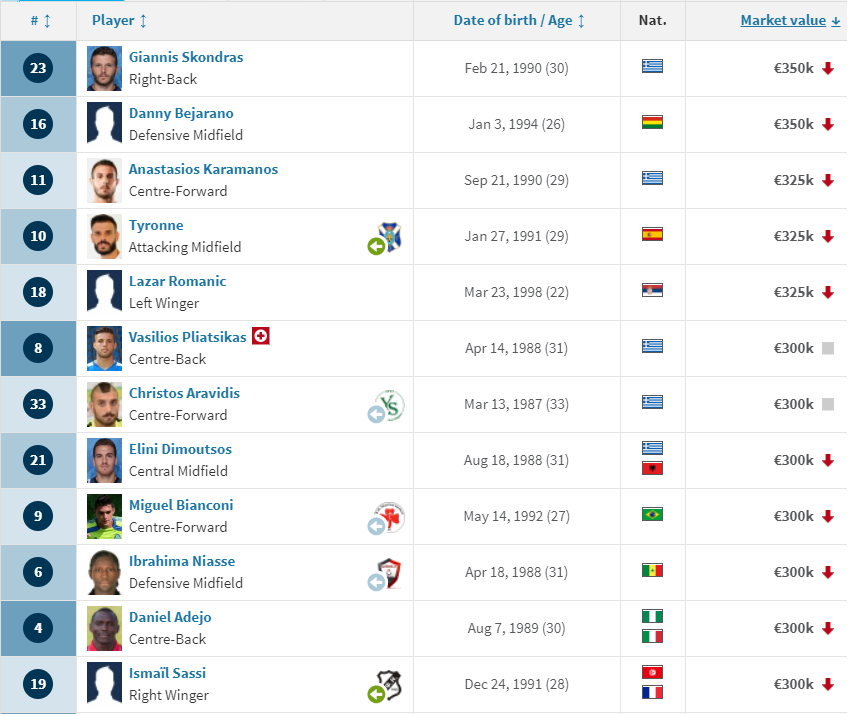Open Daniel Adejo's profile link
This screenshot has width=848, height=714.
tap(170, 617)
